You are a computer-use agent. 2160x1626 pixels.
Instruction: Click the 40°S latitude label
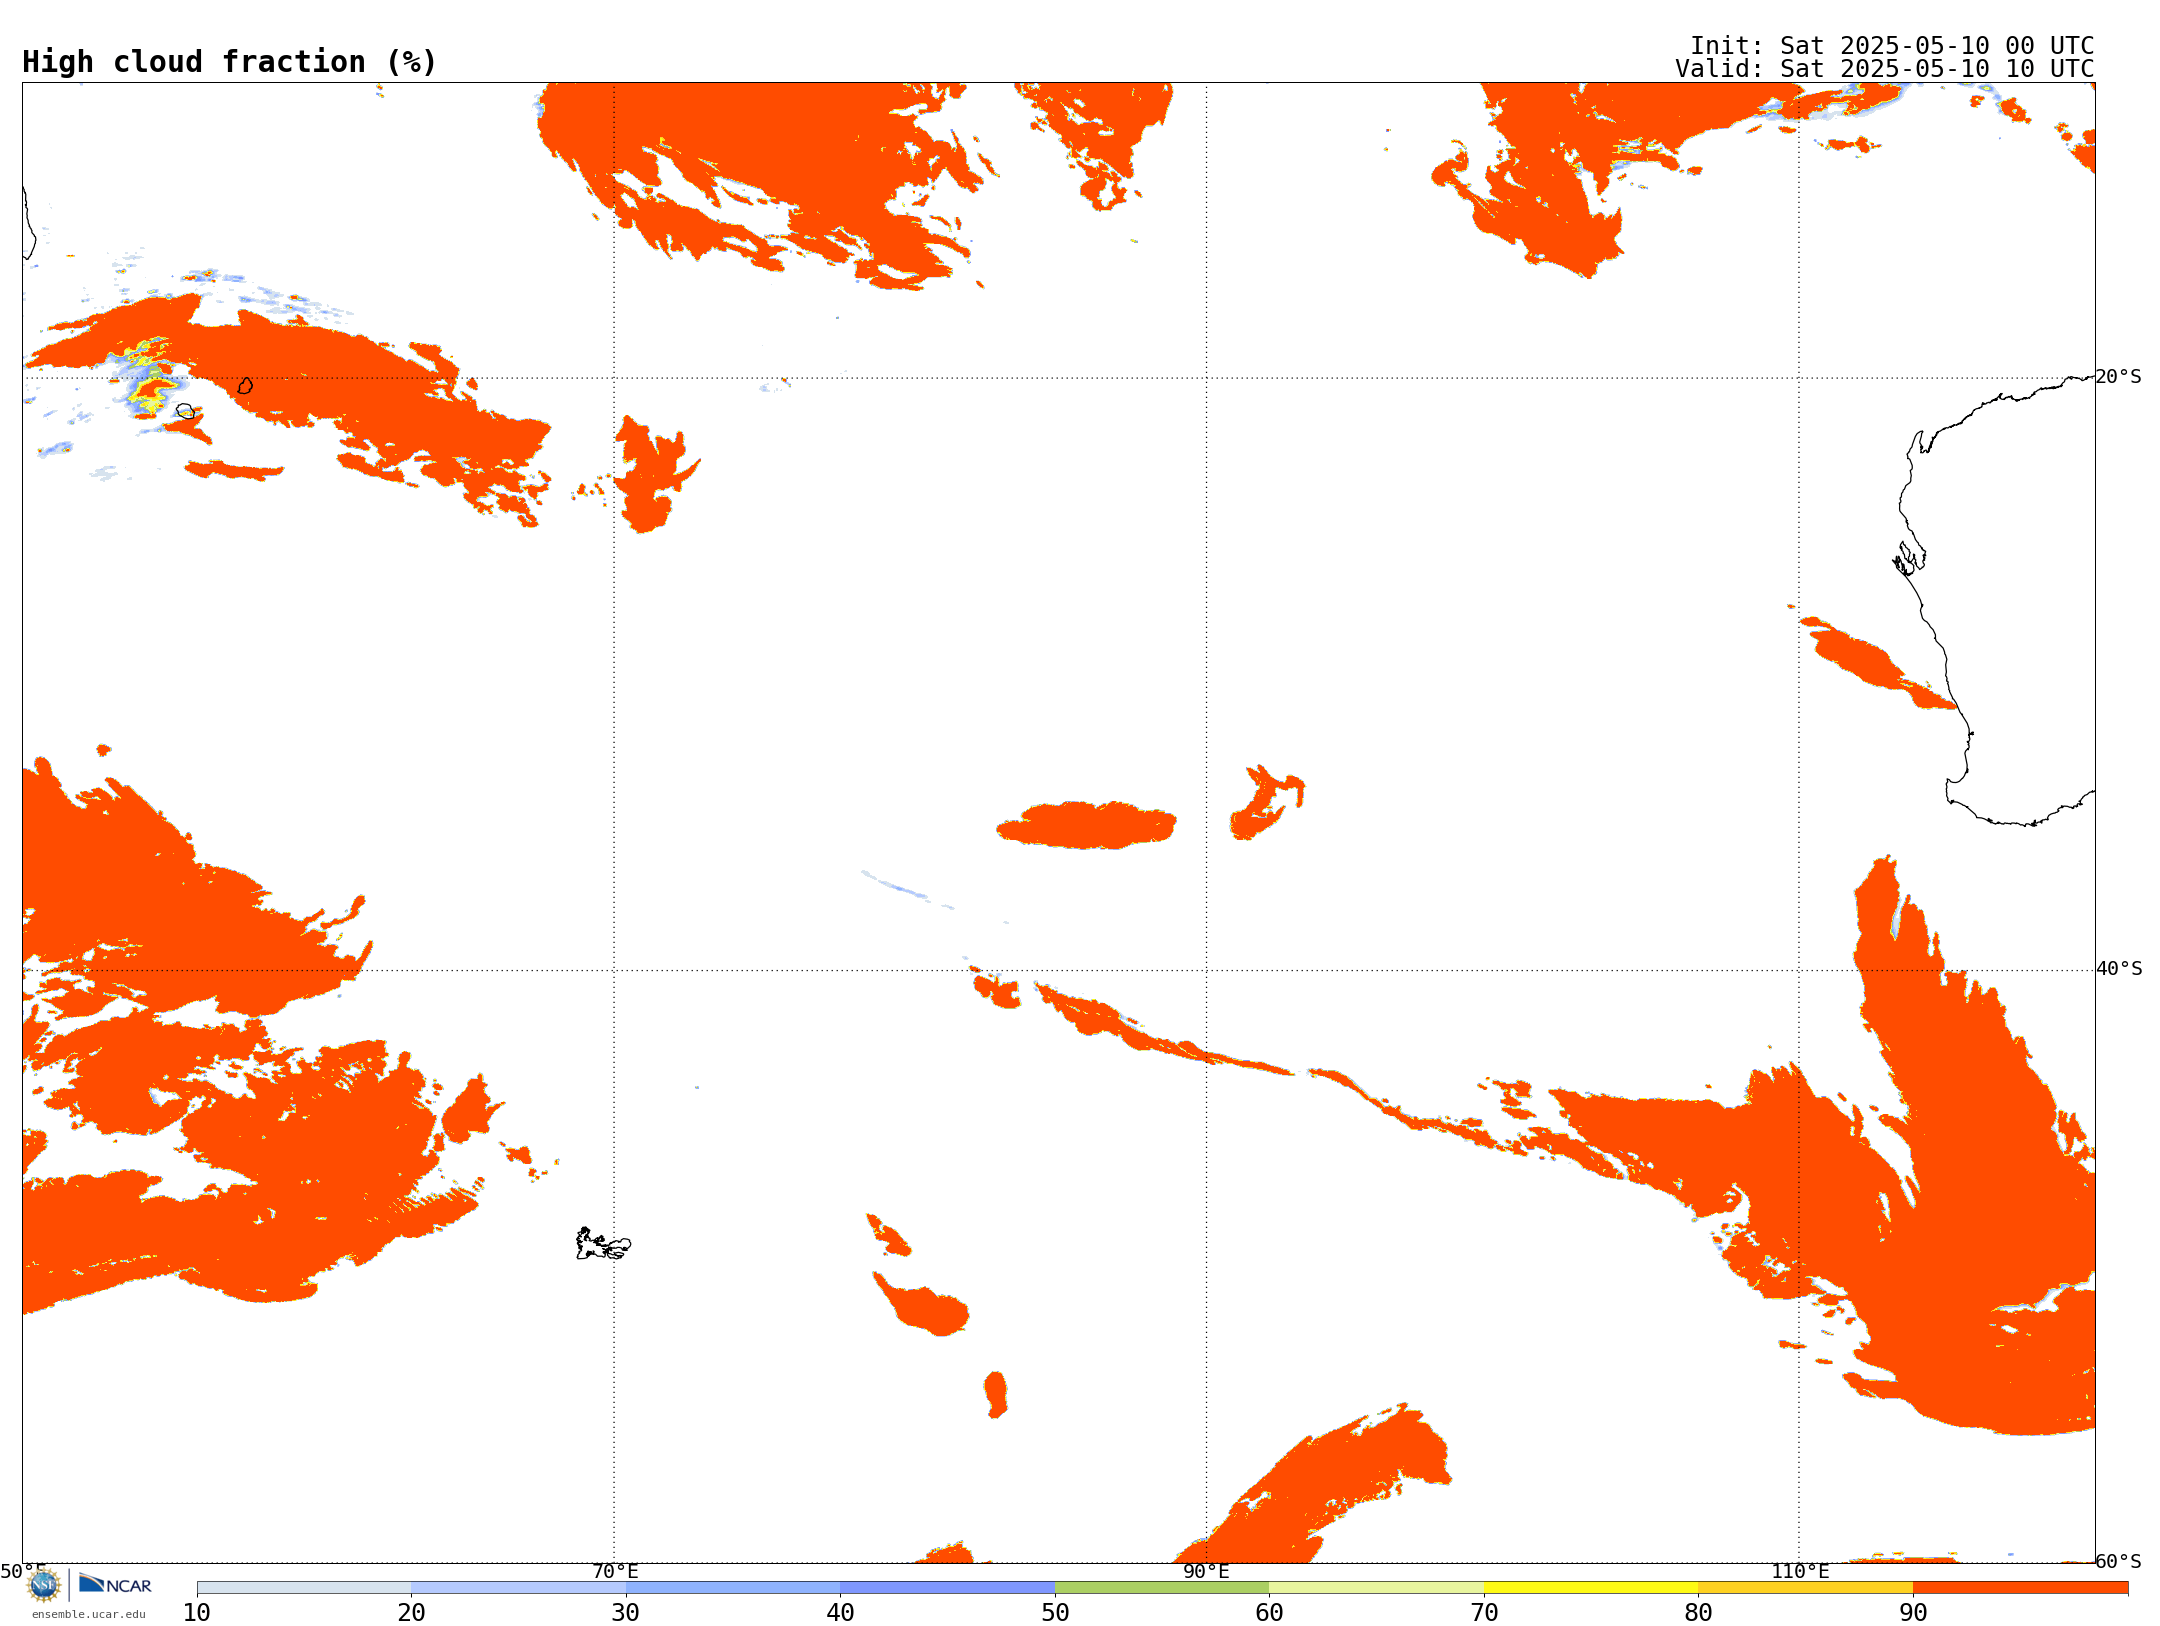point(2119,969)
